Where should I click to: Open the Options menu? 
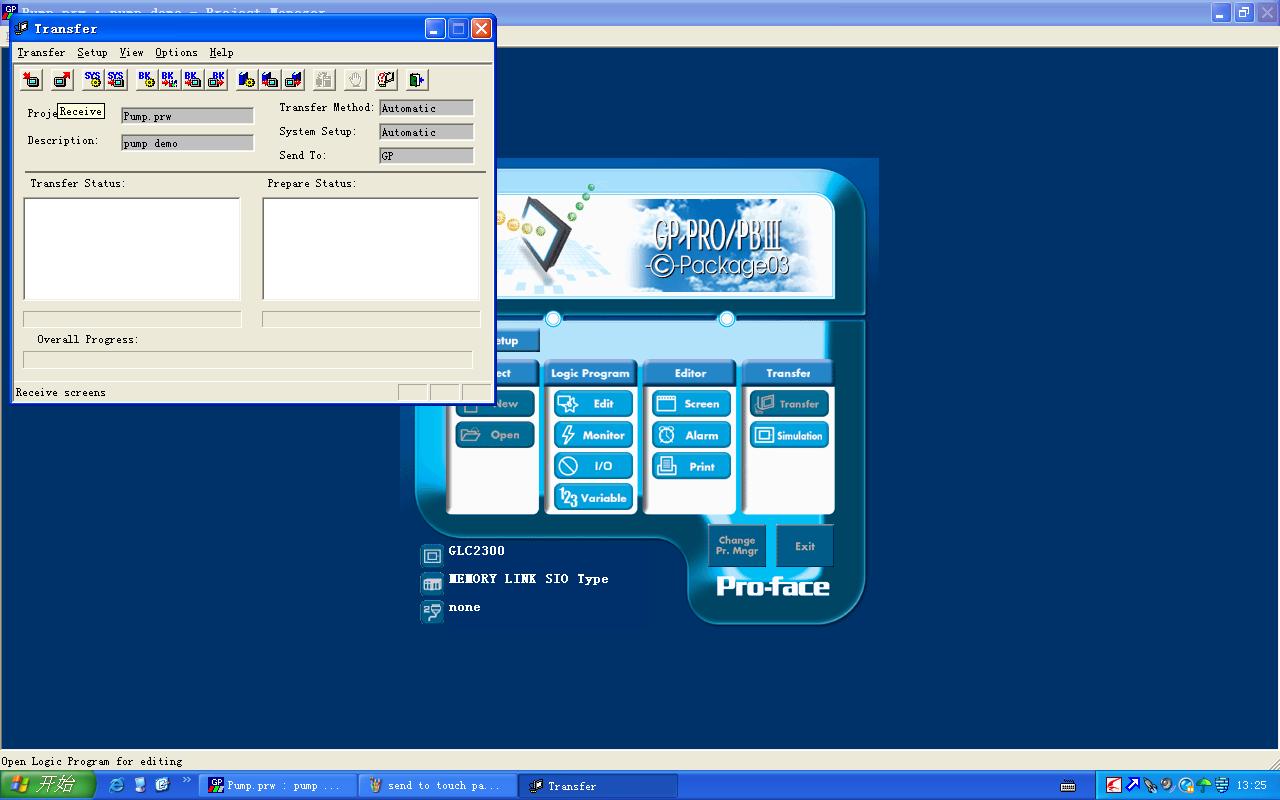[x=176, y=52]
